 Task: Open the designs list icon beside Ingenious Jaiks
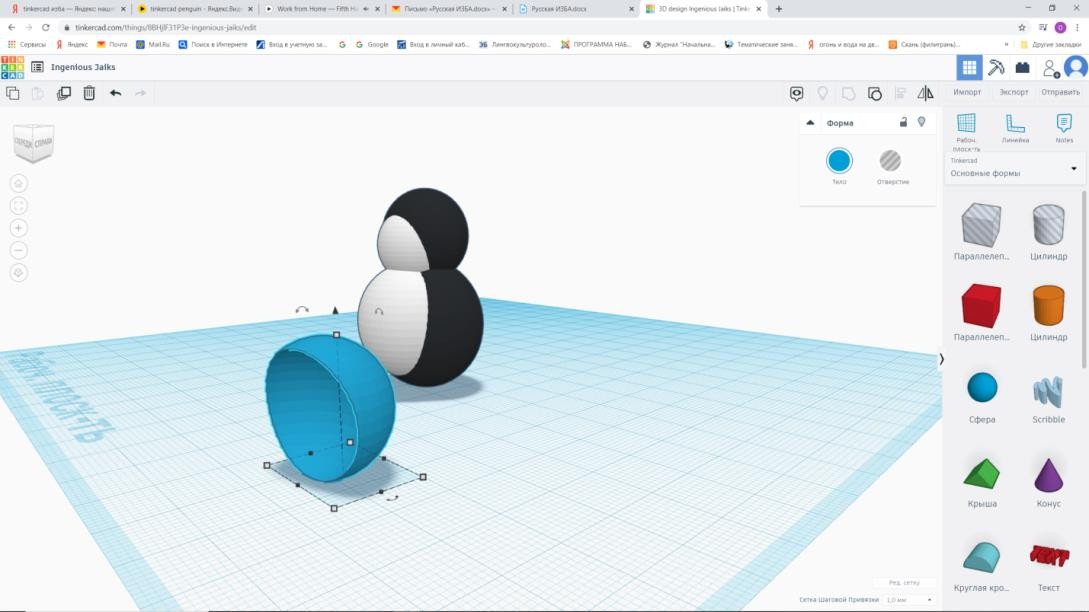point(38,67)
